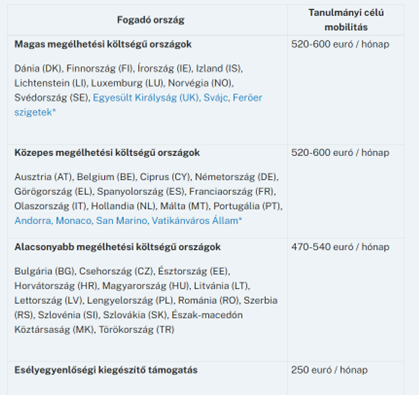Click the 'Dánia (DK)' country text
The width and height of the screenshot is (419, 395).
[x=38, y=69]
